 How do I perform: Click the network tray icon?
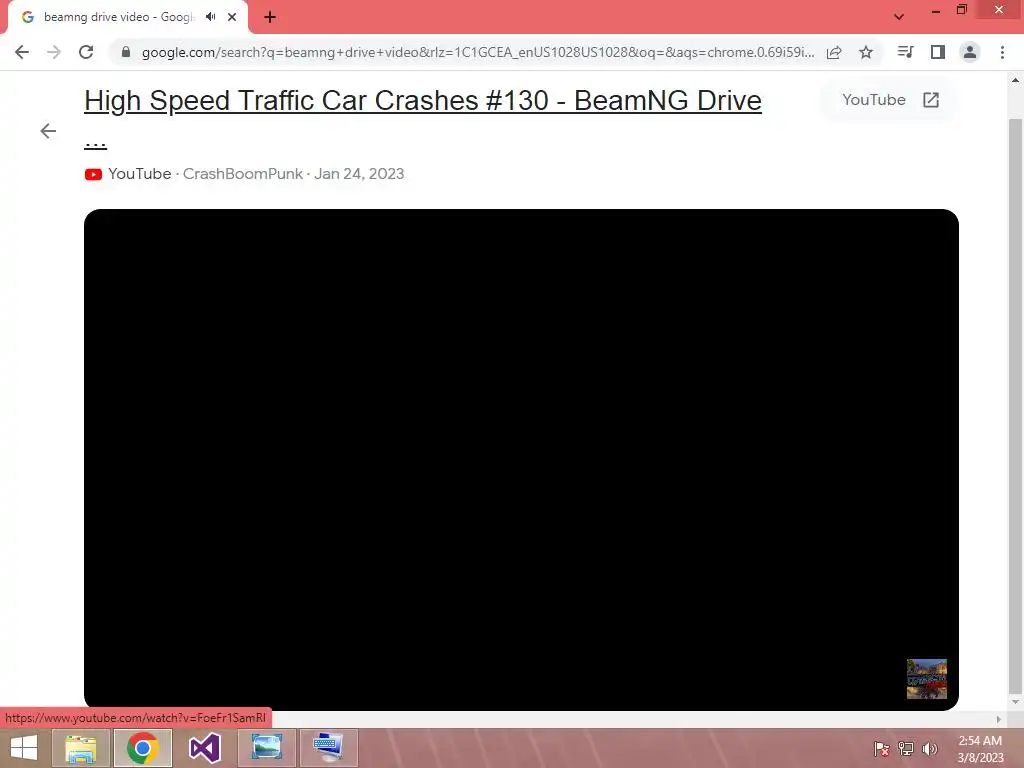pos(906,748)
